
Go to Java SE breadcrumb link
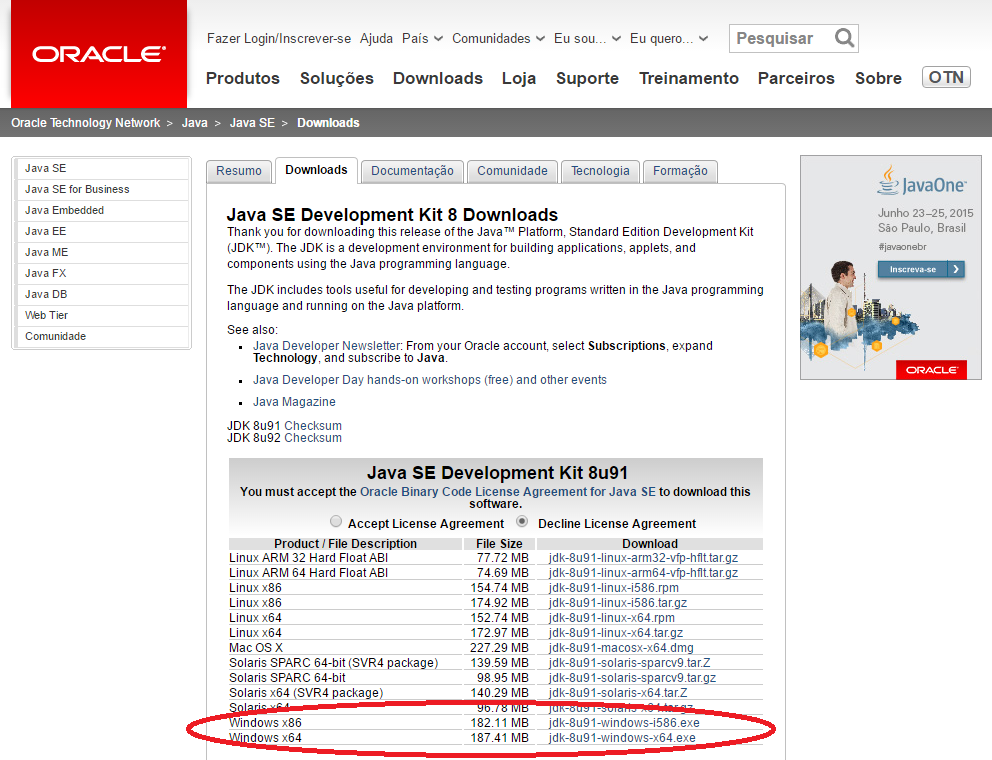(x=252, y=123)
